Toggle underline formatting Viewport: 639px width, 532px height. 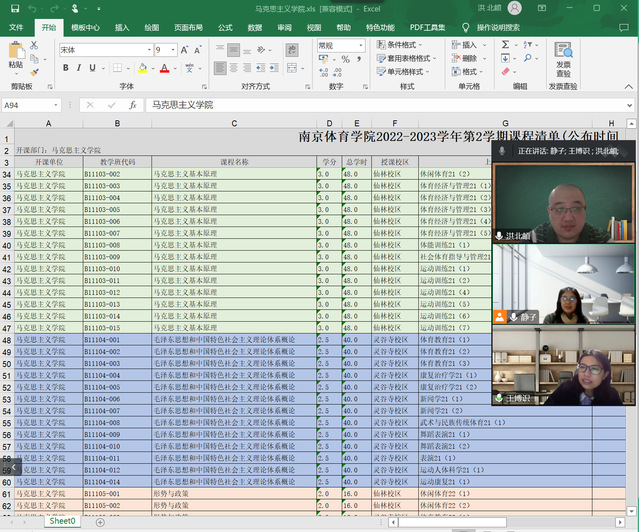tap(93, 68)
